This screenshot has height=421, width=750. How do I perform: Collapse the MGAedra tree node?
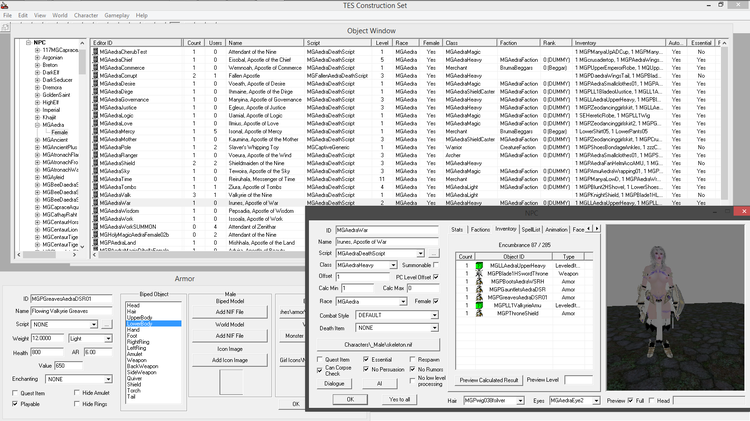pyautogui.click(x=37, y=125)
